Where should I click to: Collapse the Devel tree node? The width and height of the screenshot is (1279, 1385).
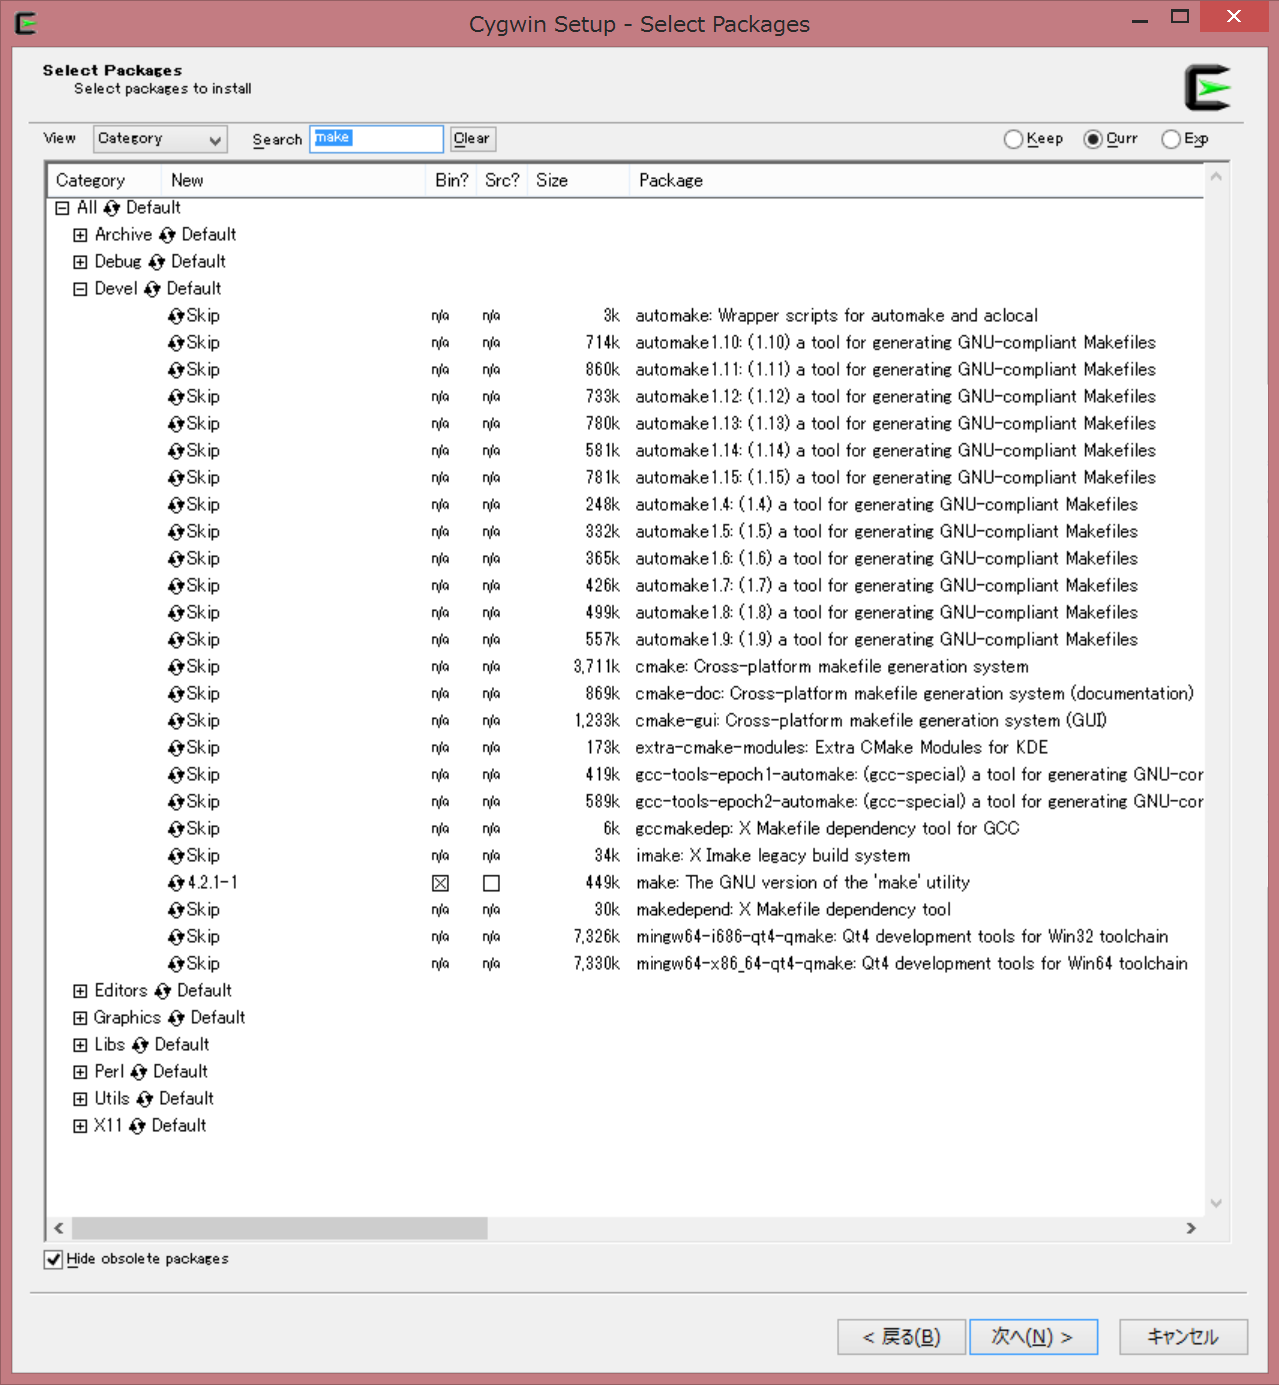pos(80,288)
